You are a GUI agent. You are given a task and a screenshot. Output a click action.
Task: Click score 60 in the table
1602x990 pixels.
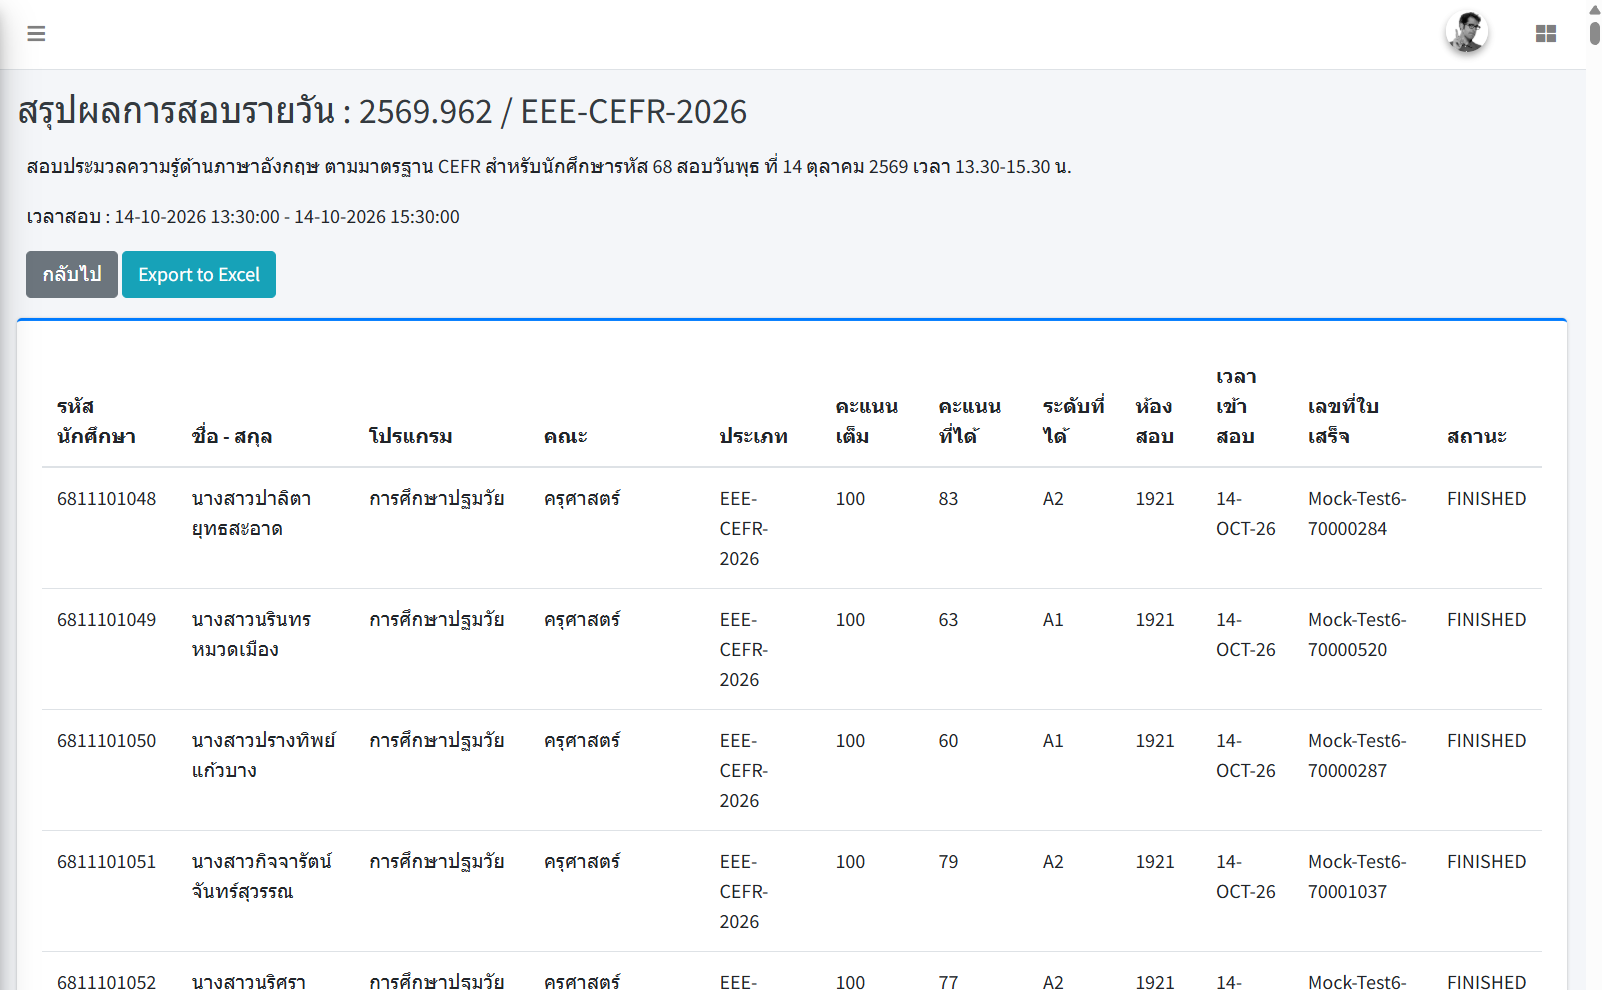point(948,740)
